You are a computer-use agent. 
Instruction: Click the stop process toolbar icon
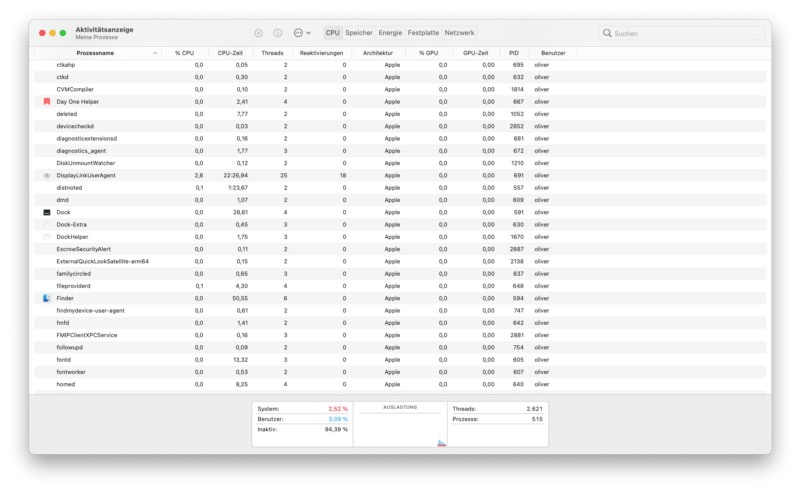coord(258,33)
